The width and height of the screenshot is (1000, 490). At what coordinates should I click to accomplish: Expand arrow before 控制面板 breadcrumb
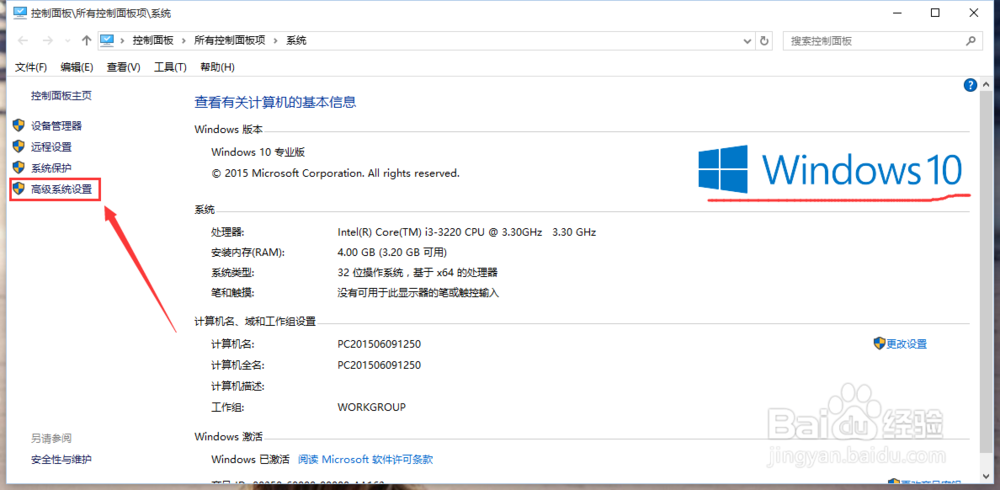click(122, 41)
